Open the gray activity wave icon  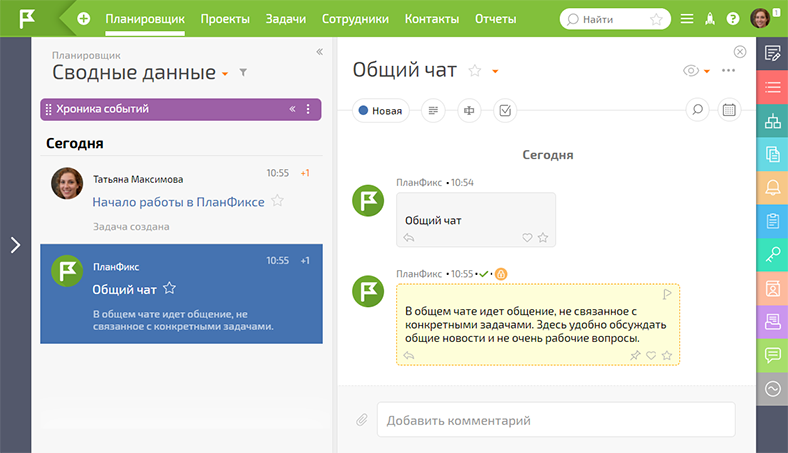772,389
